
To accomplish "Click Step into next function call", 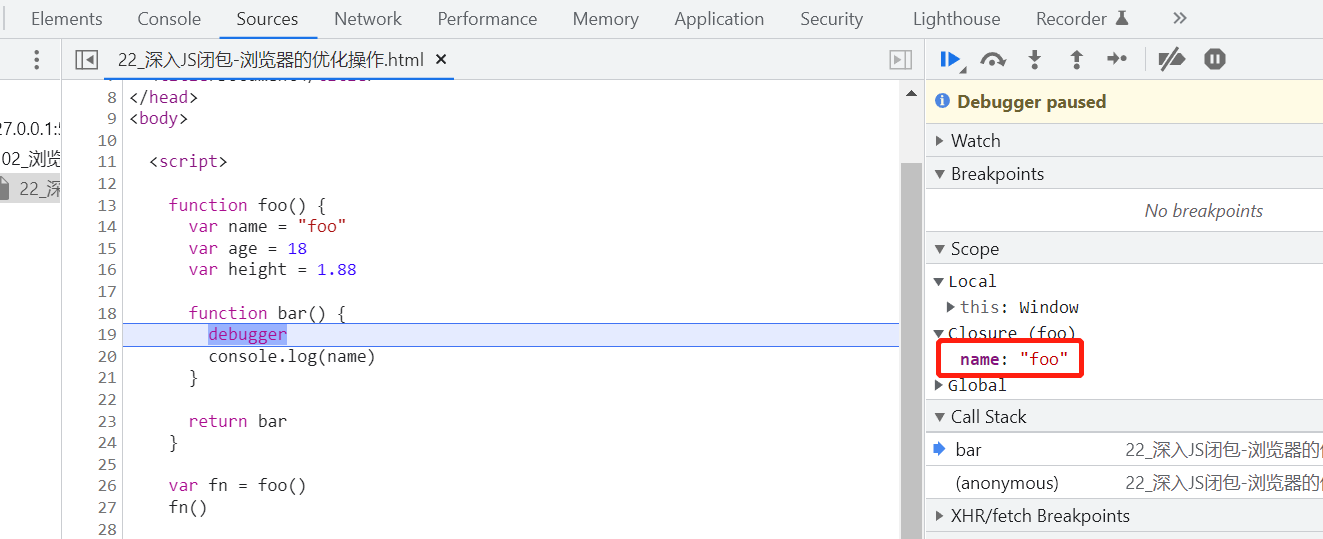I will pyautogui.click(x=1034, y=60).
